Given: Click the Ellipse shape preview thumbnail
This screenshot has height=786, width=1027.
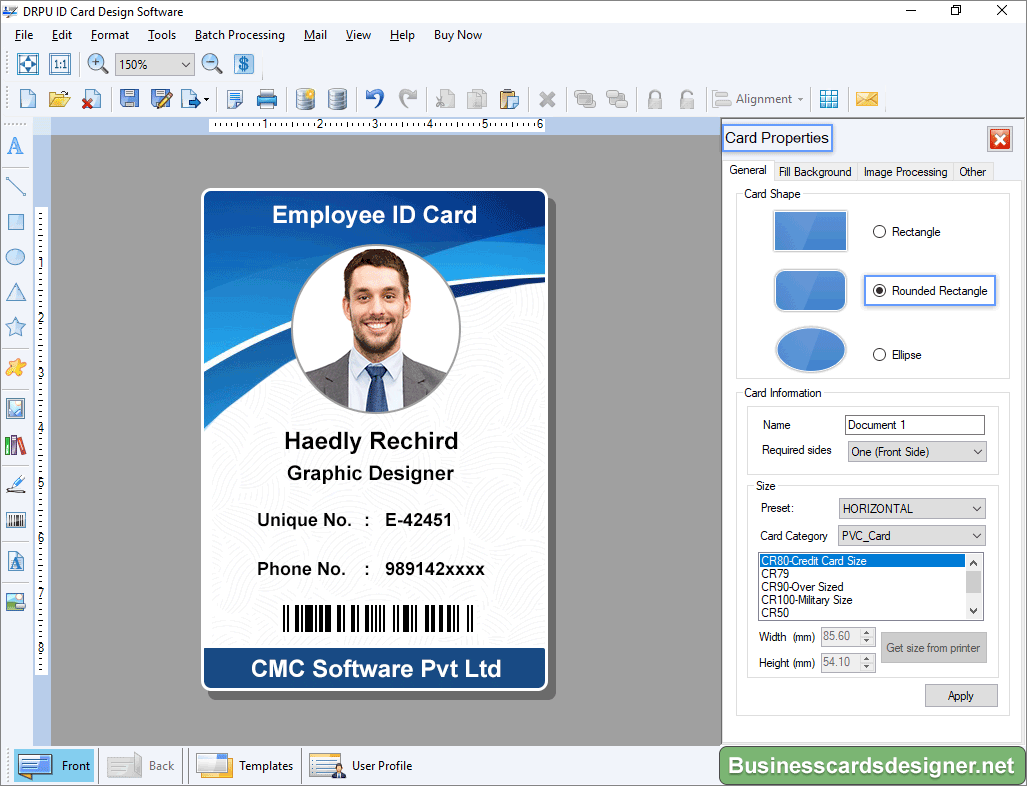Looking at the screenshot, I should [810, 349].
